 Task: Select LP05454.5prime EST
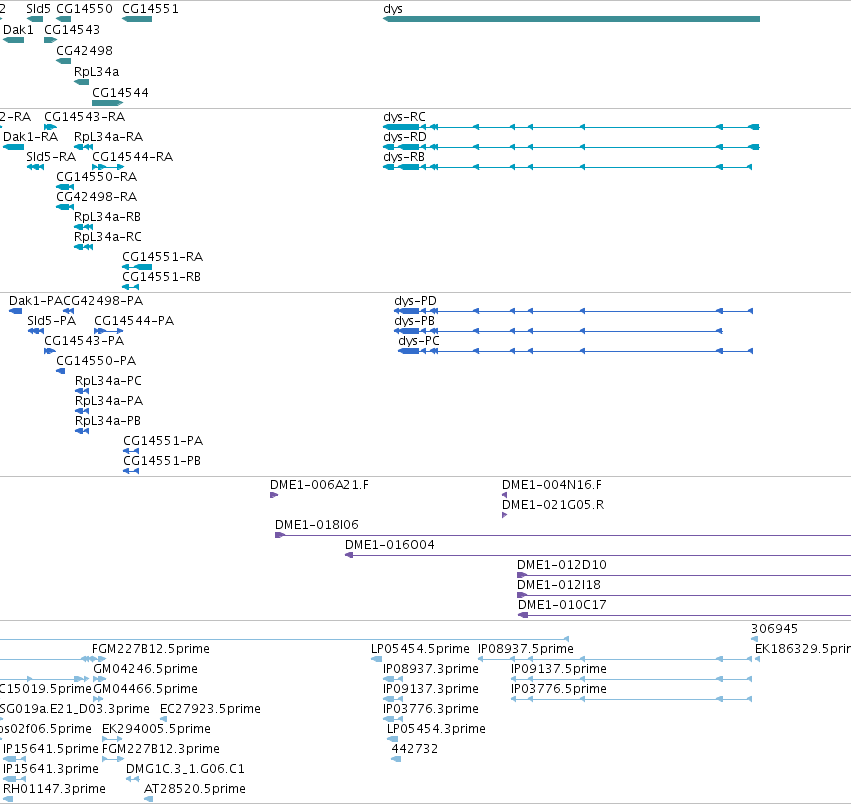click(x=377, y=660)
